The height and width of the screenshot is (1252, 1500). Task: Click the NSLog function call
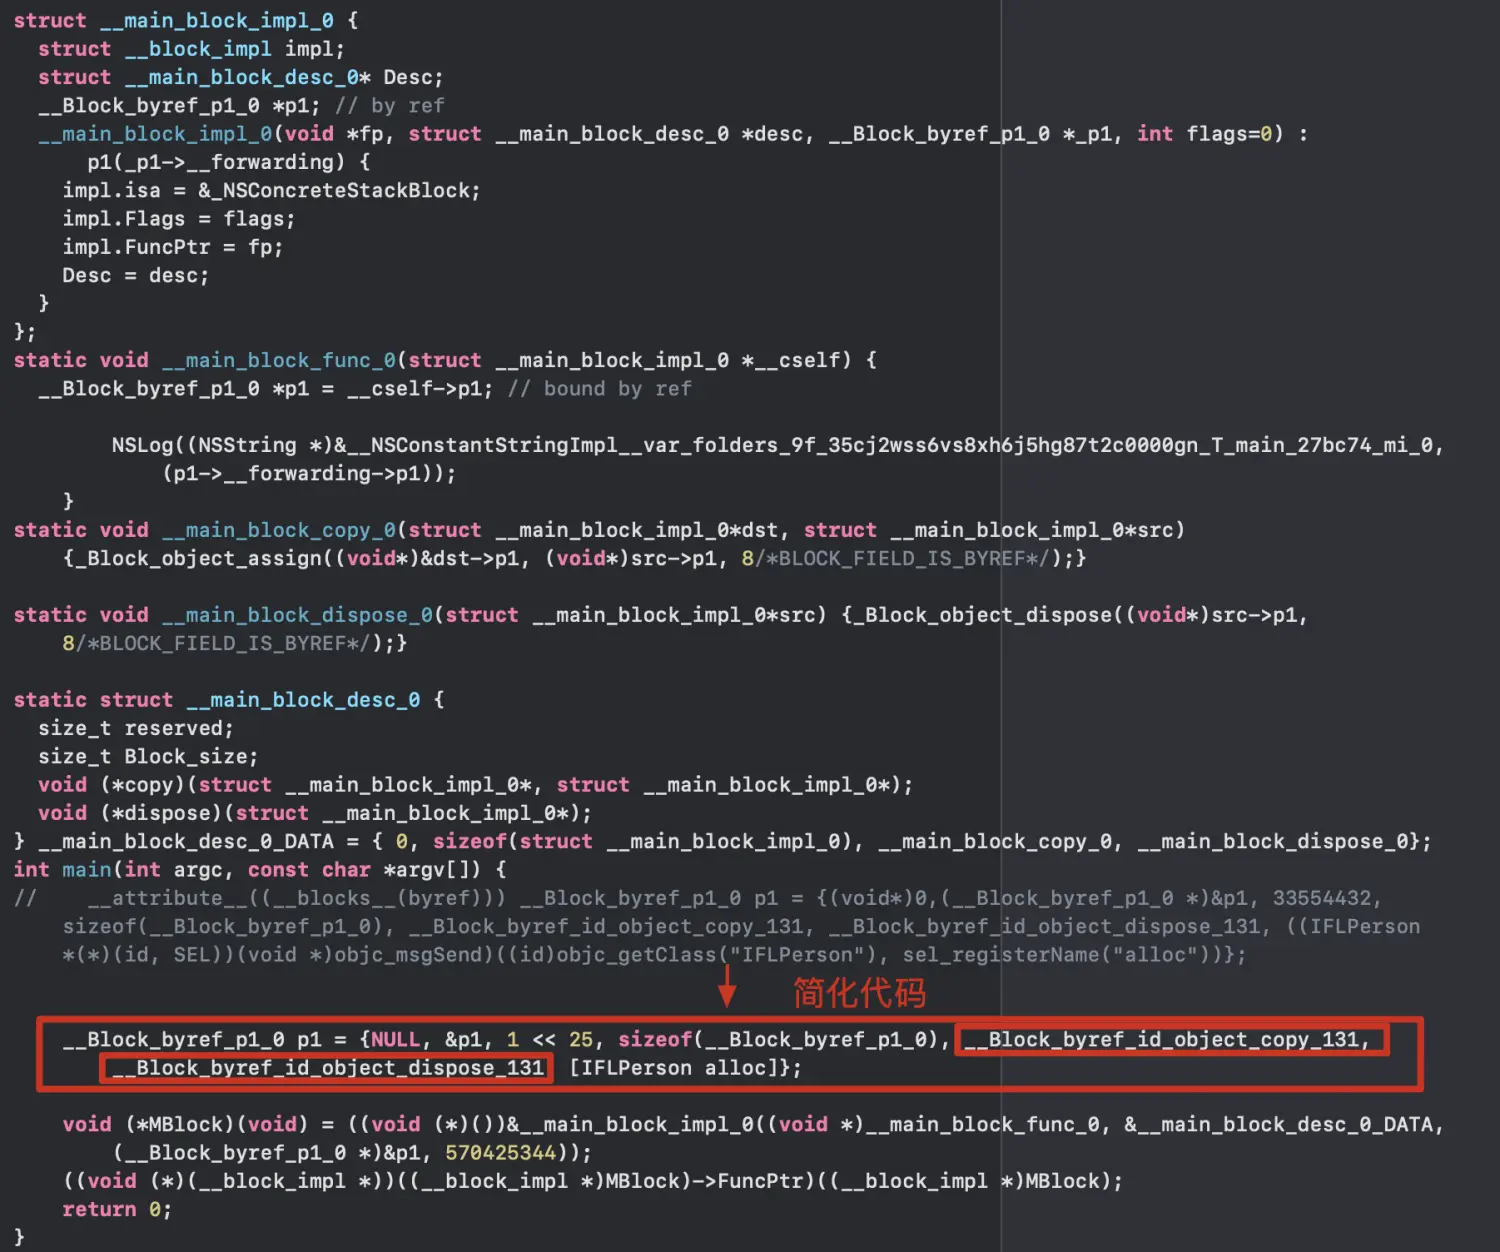tap(142, 445)
